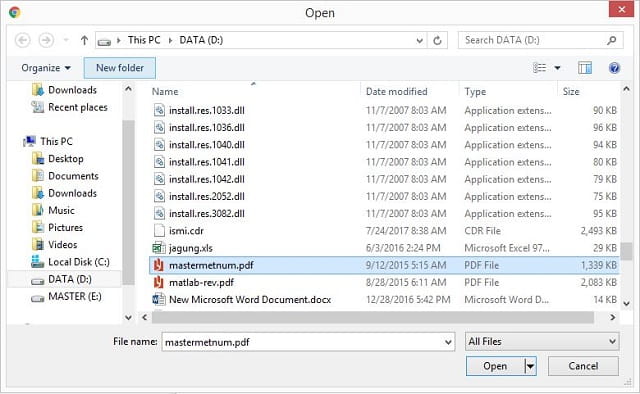The image size is (640, 394).
Task: Click horizontal scrollbar right arrow
Action: coord(613,317)
